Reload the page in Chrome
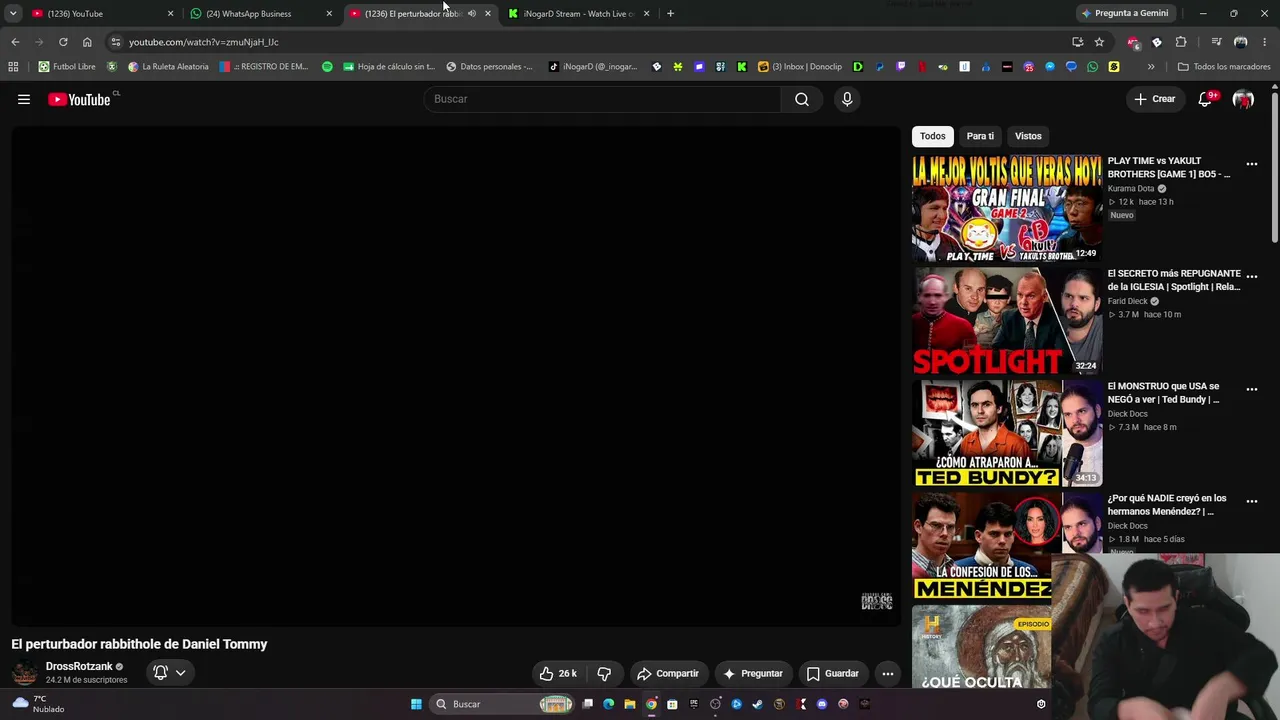The image size is (1280, 720). [63, 42]
